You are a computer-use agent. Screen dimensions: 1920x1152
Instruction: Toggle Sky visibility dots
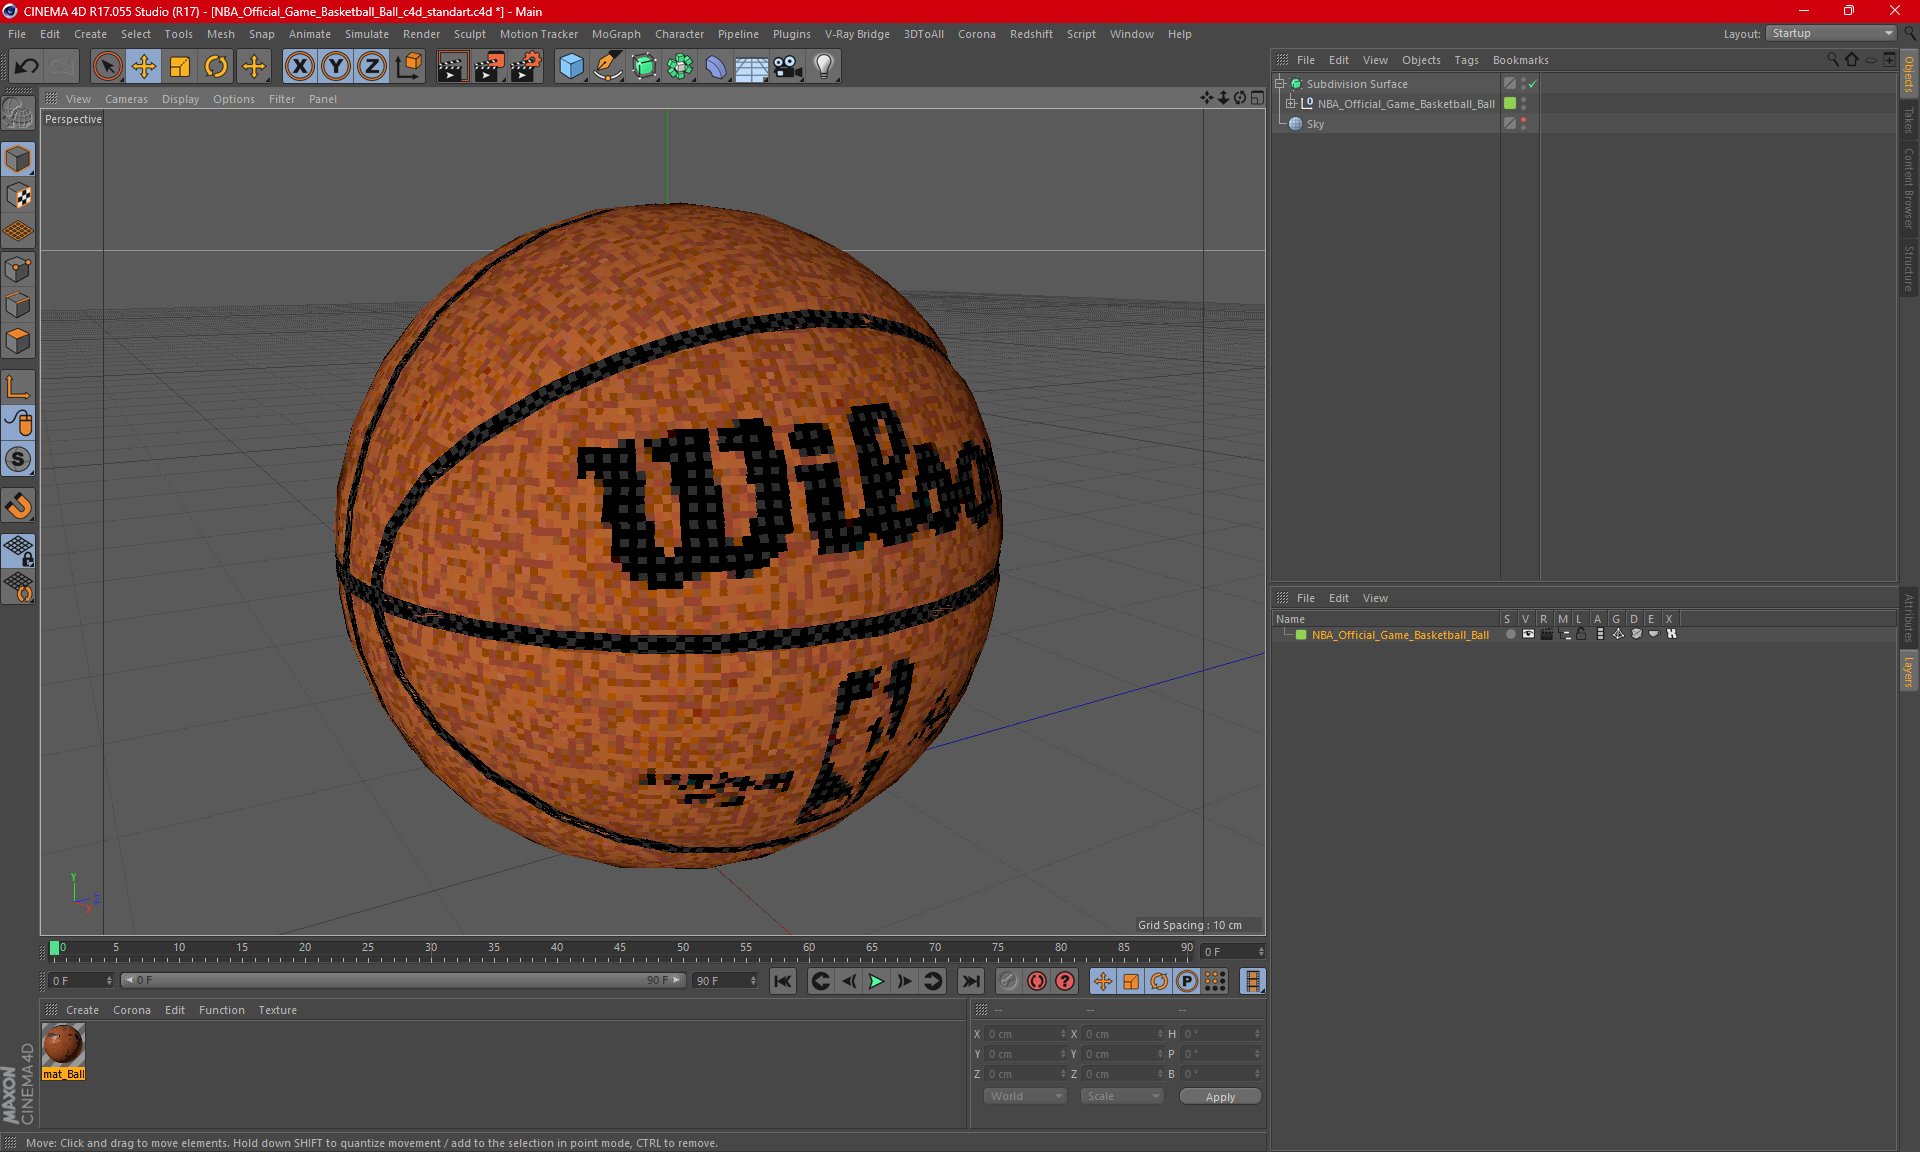coord(1523,124)
